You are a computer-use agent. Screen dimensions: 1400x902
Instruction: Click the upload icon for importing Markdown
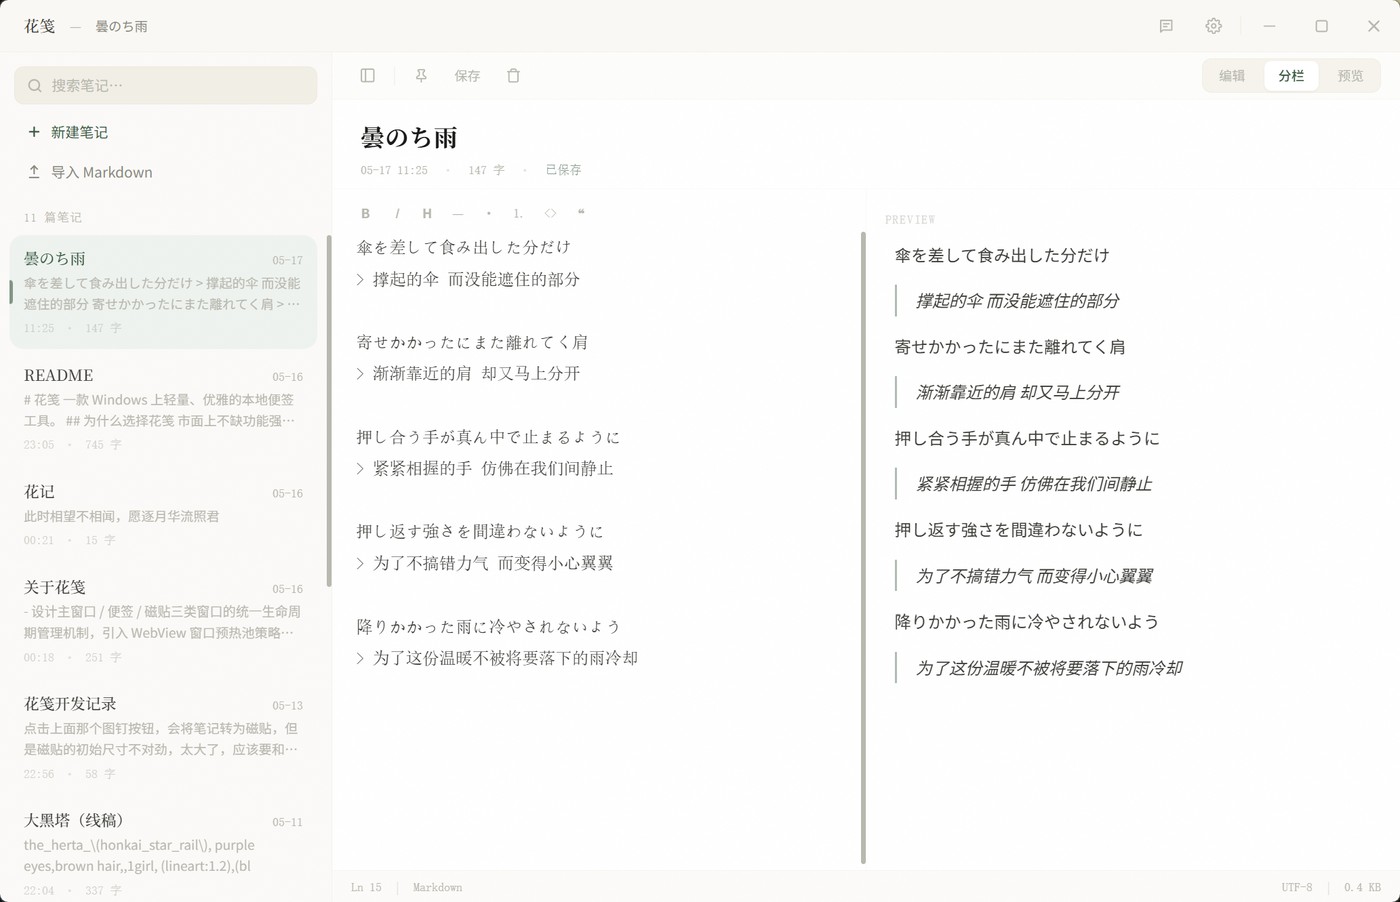point(34,172)
